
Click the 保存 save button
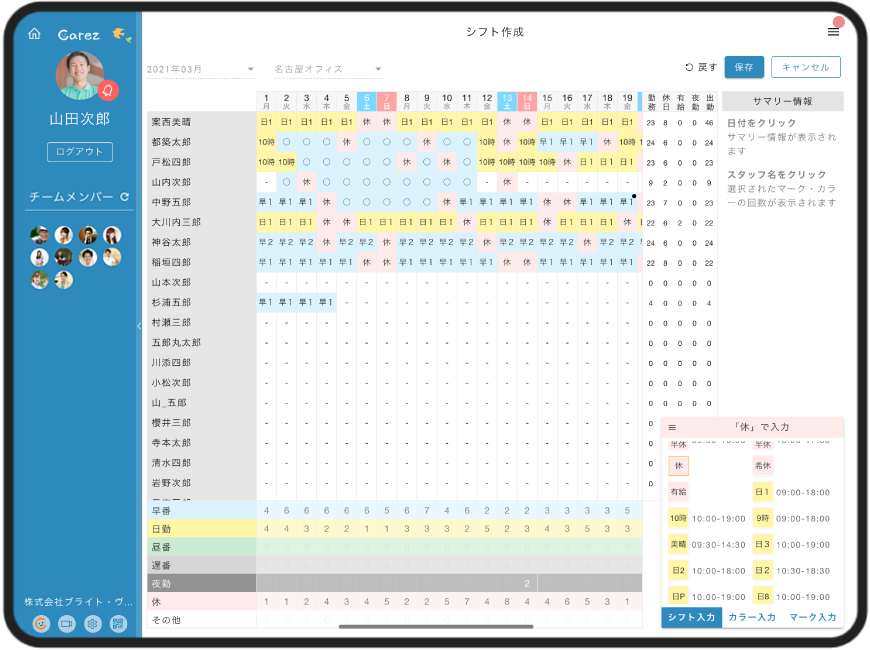click(x=743, y=67)
